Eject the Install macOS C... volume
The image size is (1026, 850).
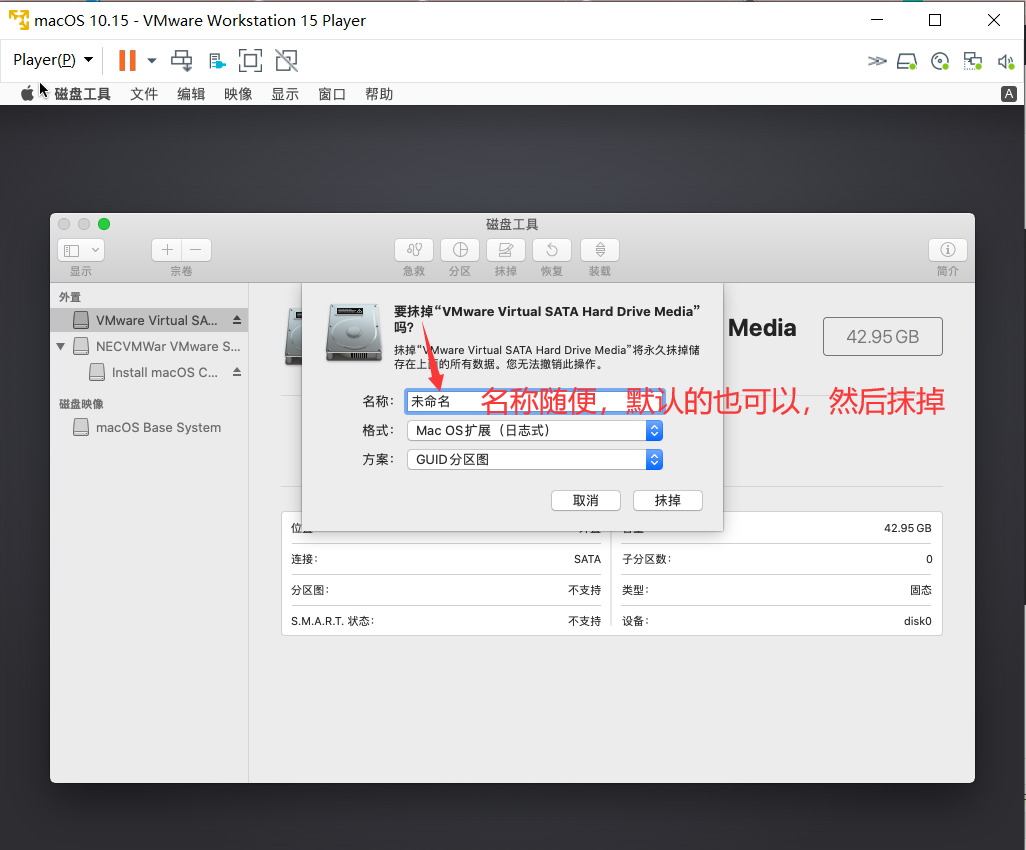[x=237, y=372]
